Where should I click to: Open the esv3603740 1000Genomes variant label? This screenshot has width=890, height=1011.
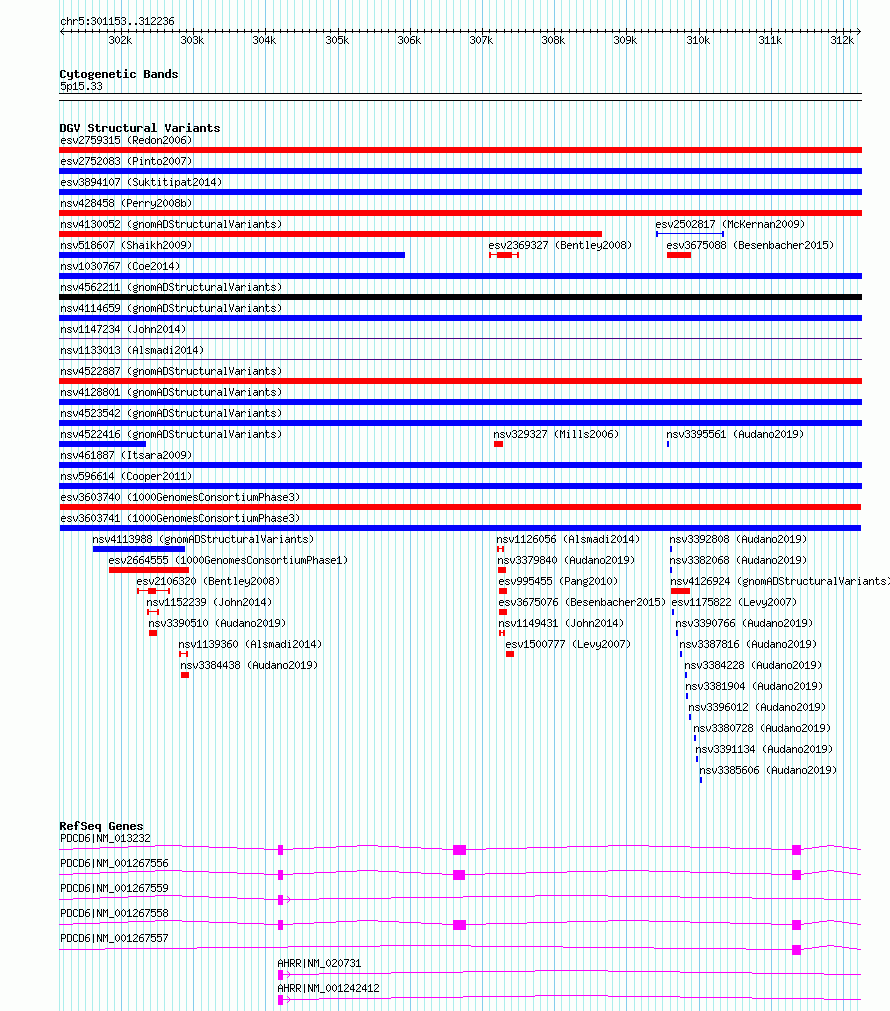pos(180,497)
